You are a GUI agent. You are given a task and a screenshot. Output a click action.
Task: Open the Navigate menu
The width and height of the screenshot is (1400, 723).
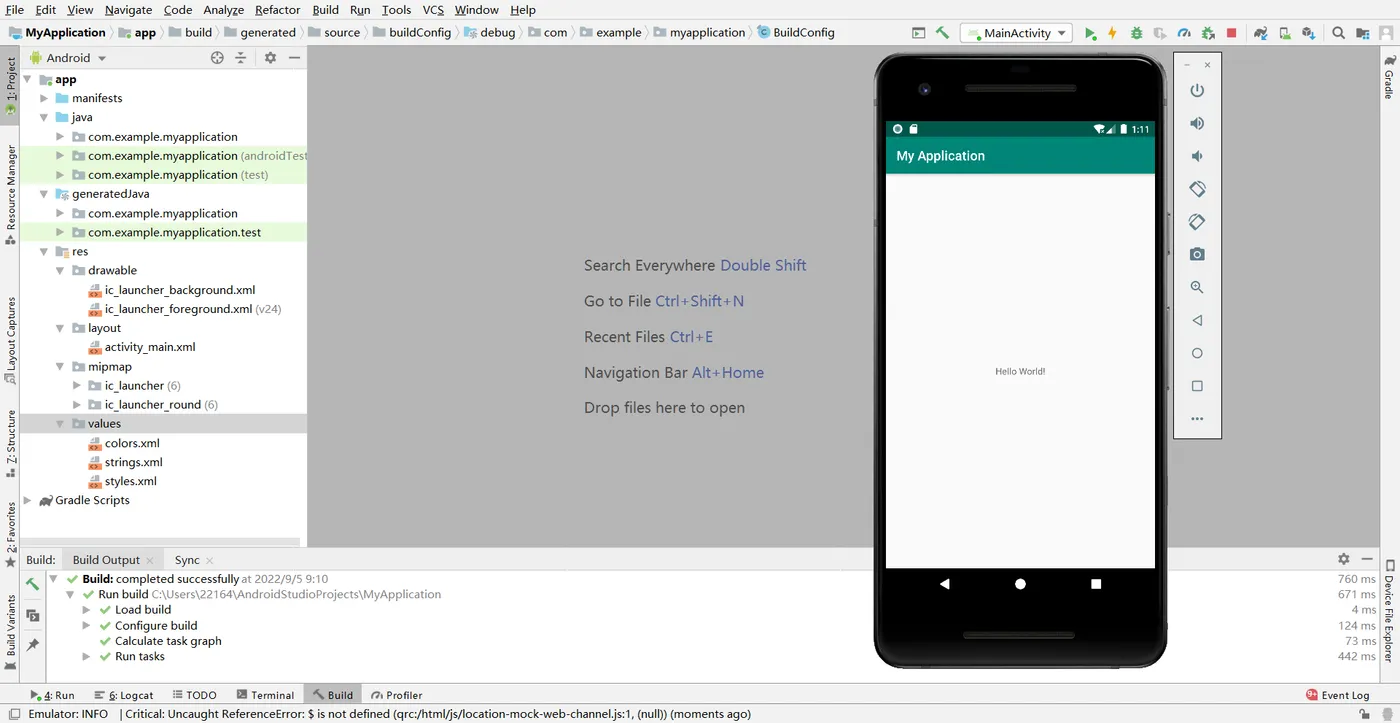(128, 10)
